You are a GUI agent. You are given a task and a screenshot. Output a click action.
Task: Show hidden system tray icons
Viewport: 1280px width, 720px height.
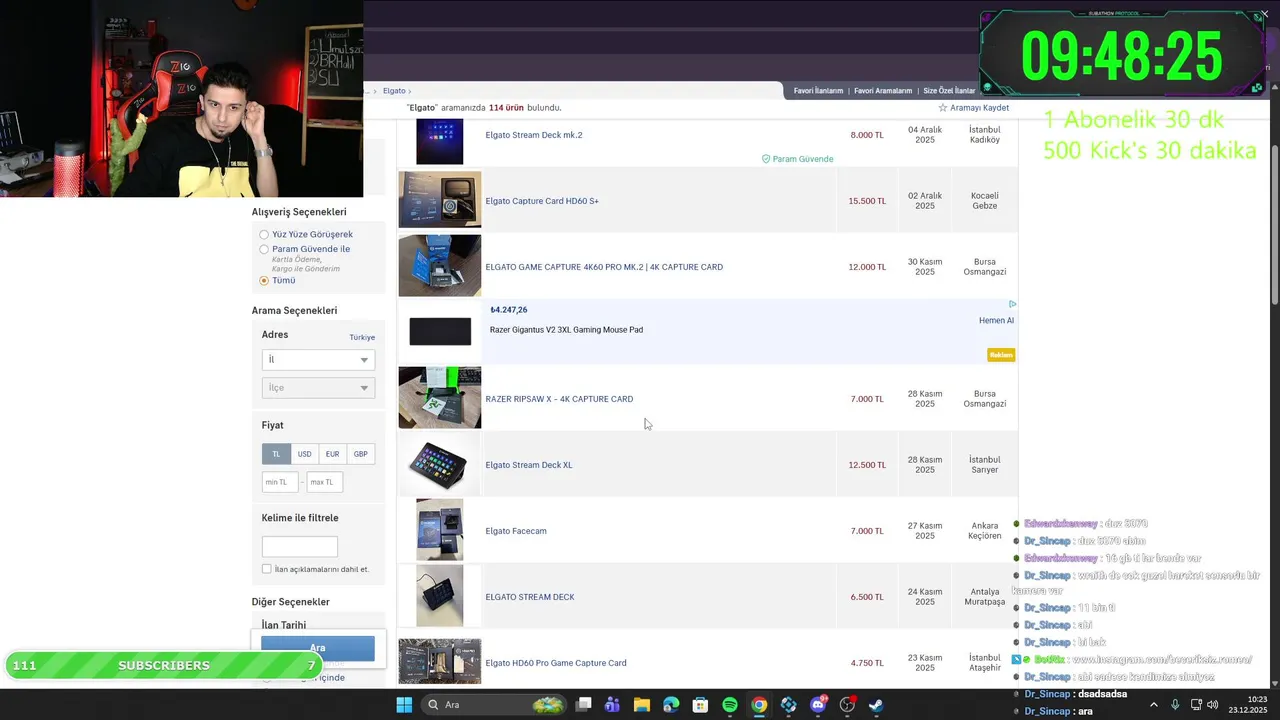tap(1153, 705)
